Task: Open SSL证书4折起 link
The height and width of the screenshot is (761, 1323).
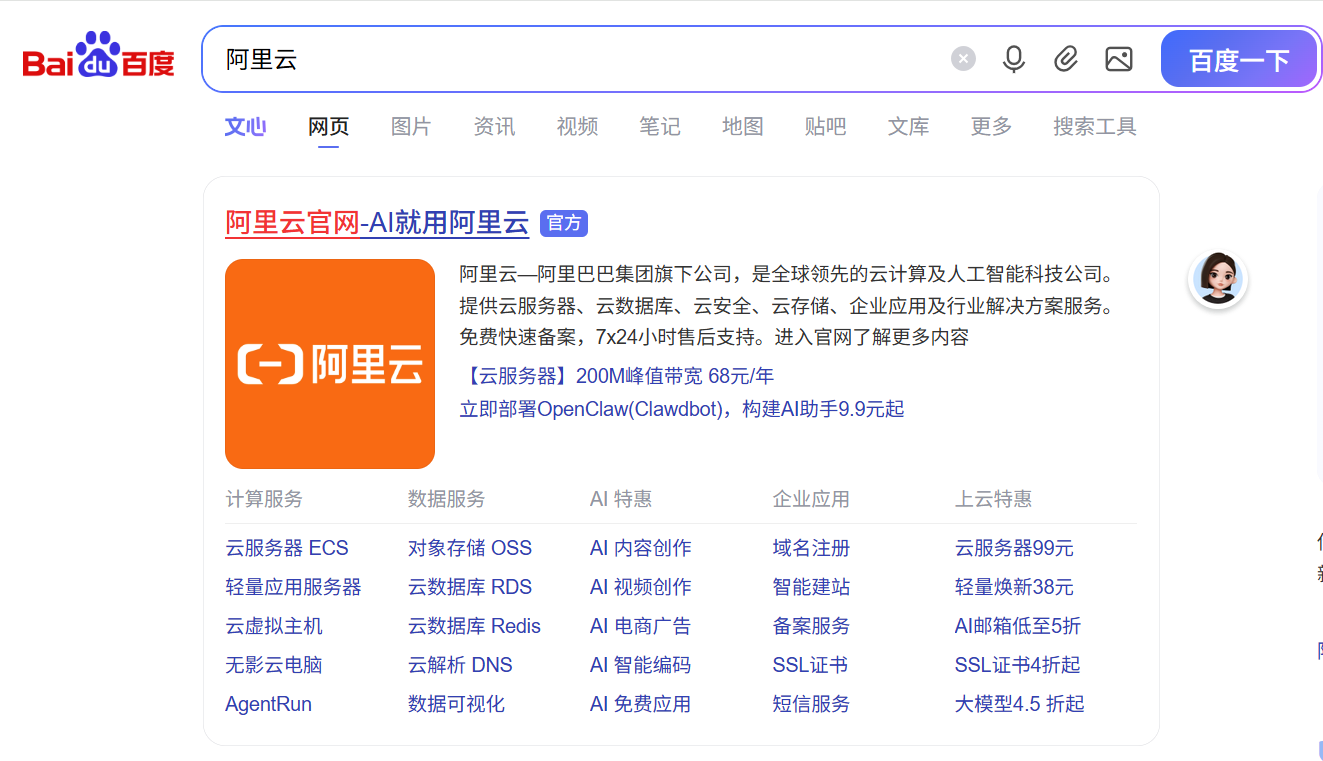Action: (1018, 665)
